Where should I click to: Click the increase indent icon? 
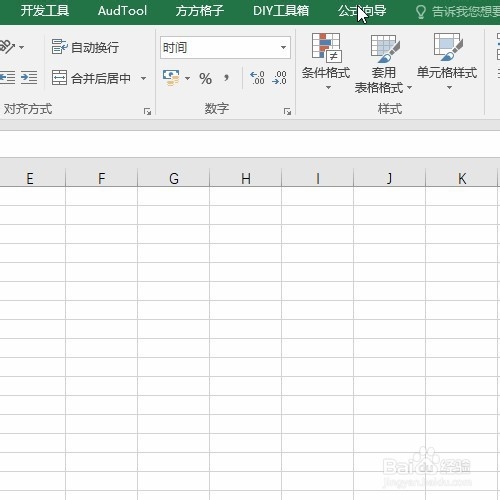29,78
